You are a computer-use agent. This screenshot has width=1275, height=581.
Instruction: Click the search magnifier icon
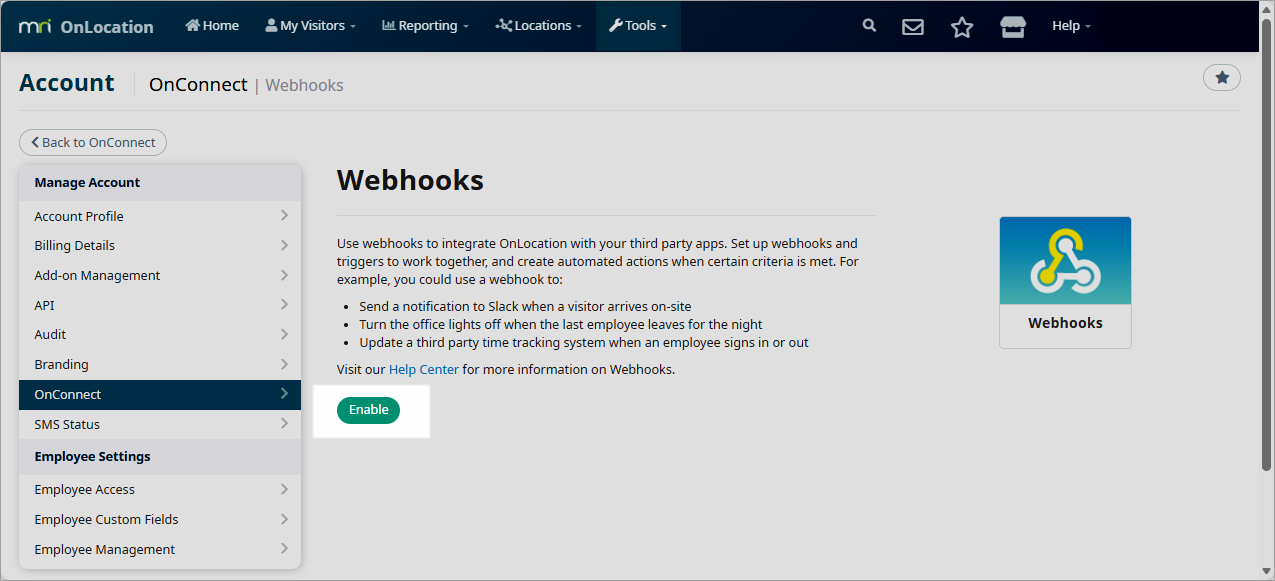[869, 26]
